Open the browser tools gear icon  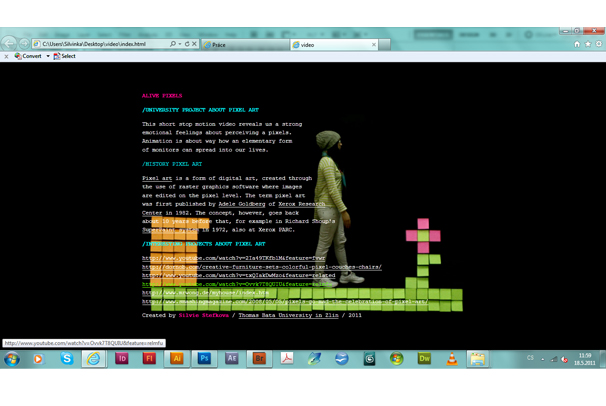click(x=598, y=44)
